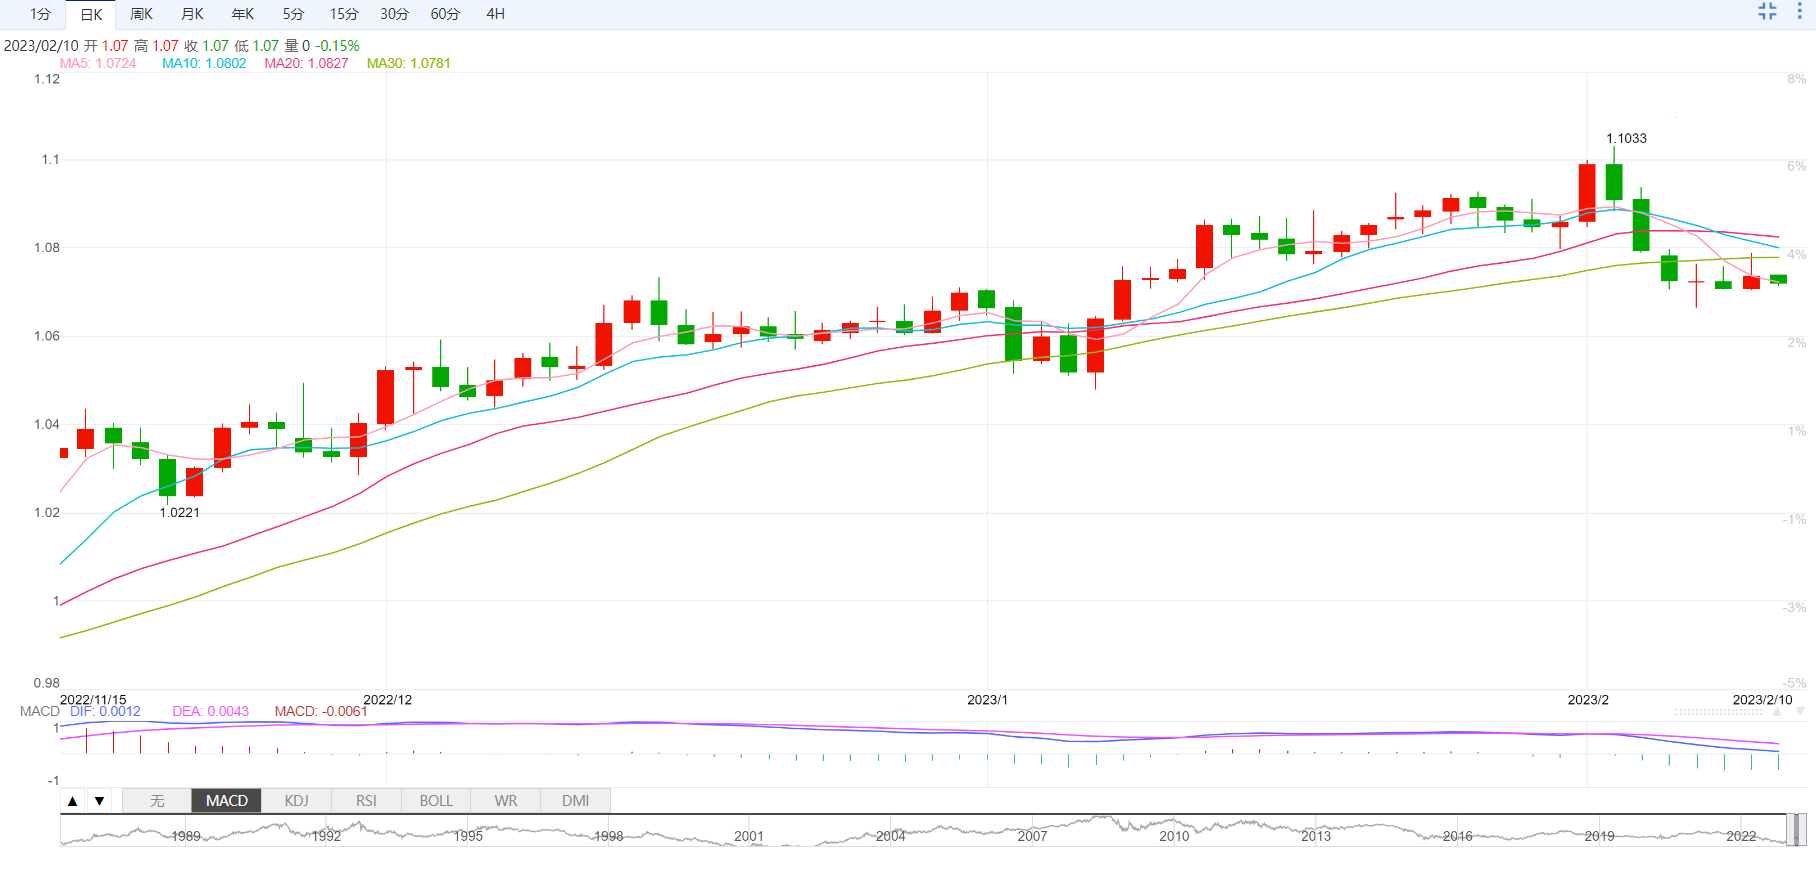Open the three-dot more options menu
The image size is (1816, 880).
(1799, 12)
